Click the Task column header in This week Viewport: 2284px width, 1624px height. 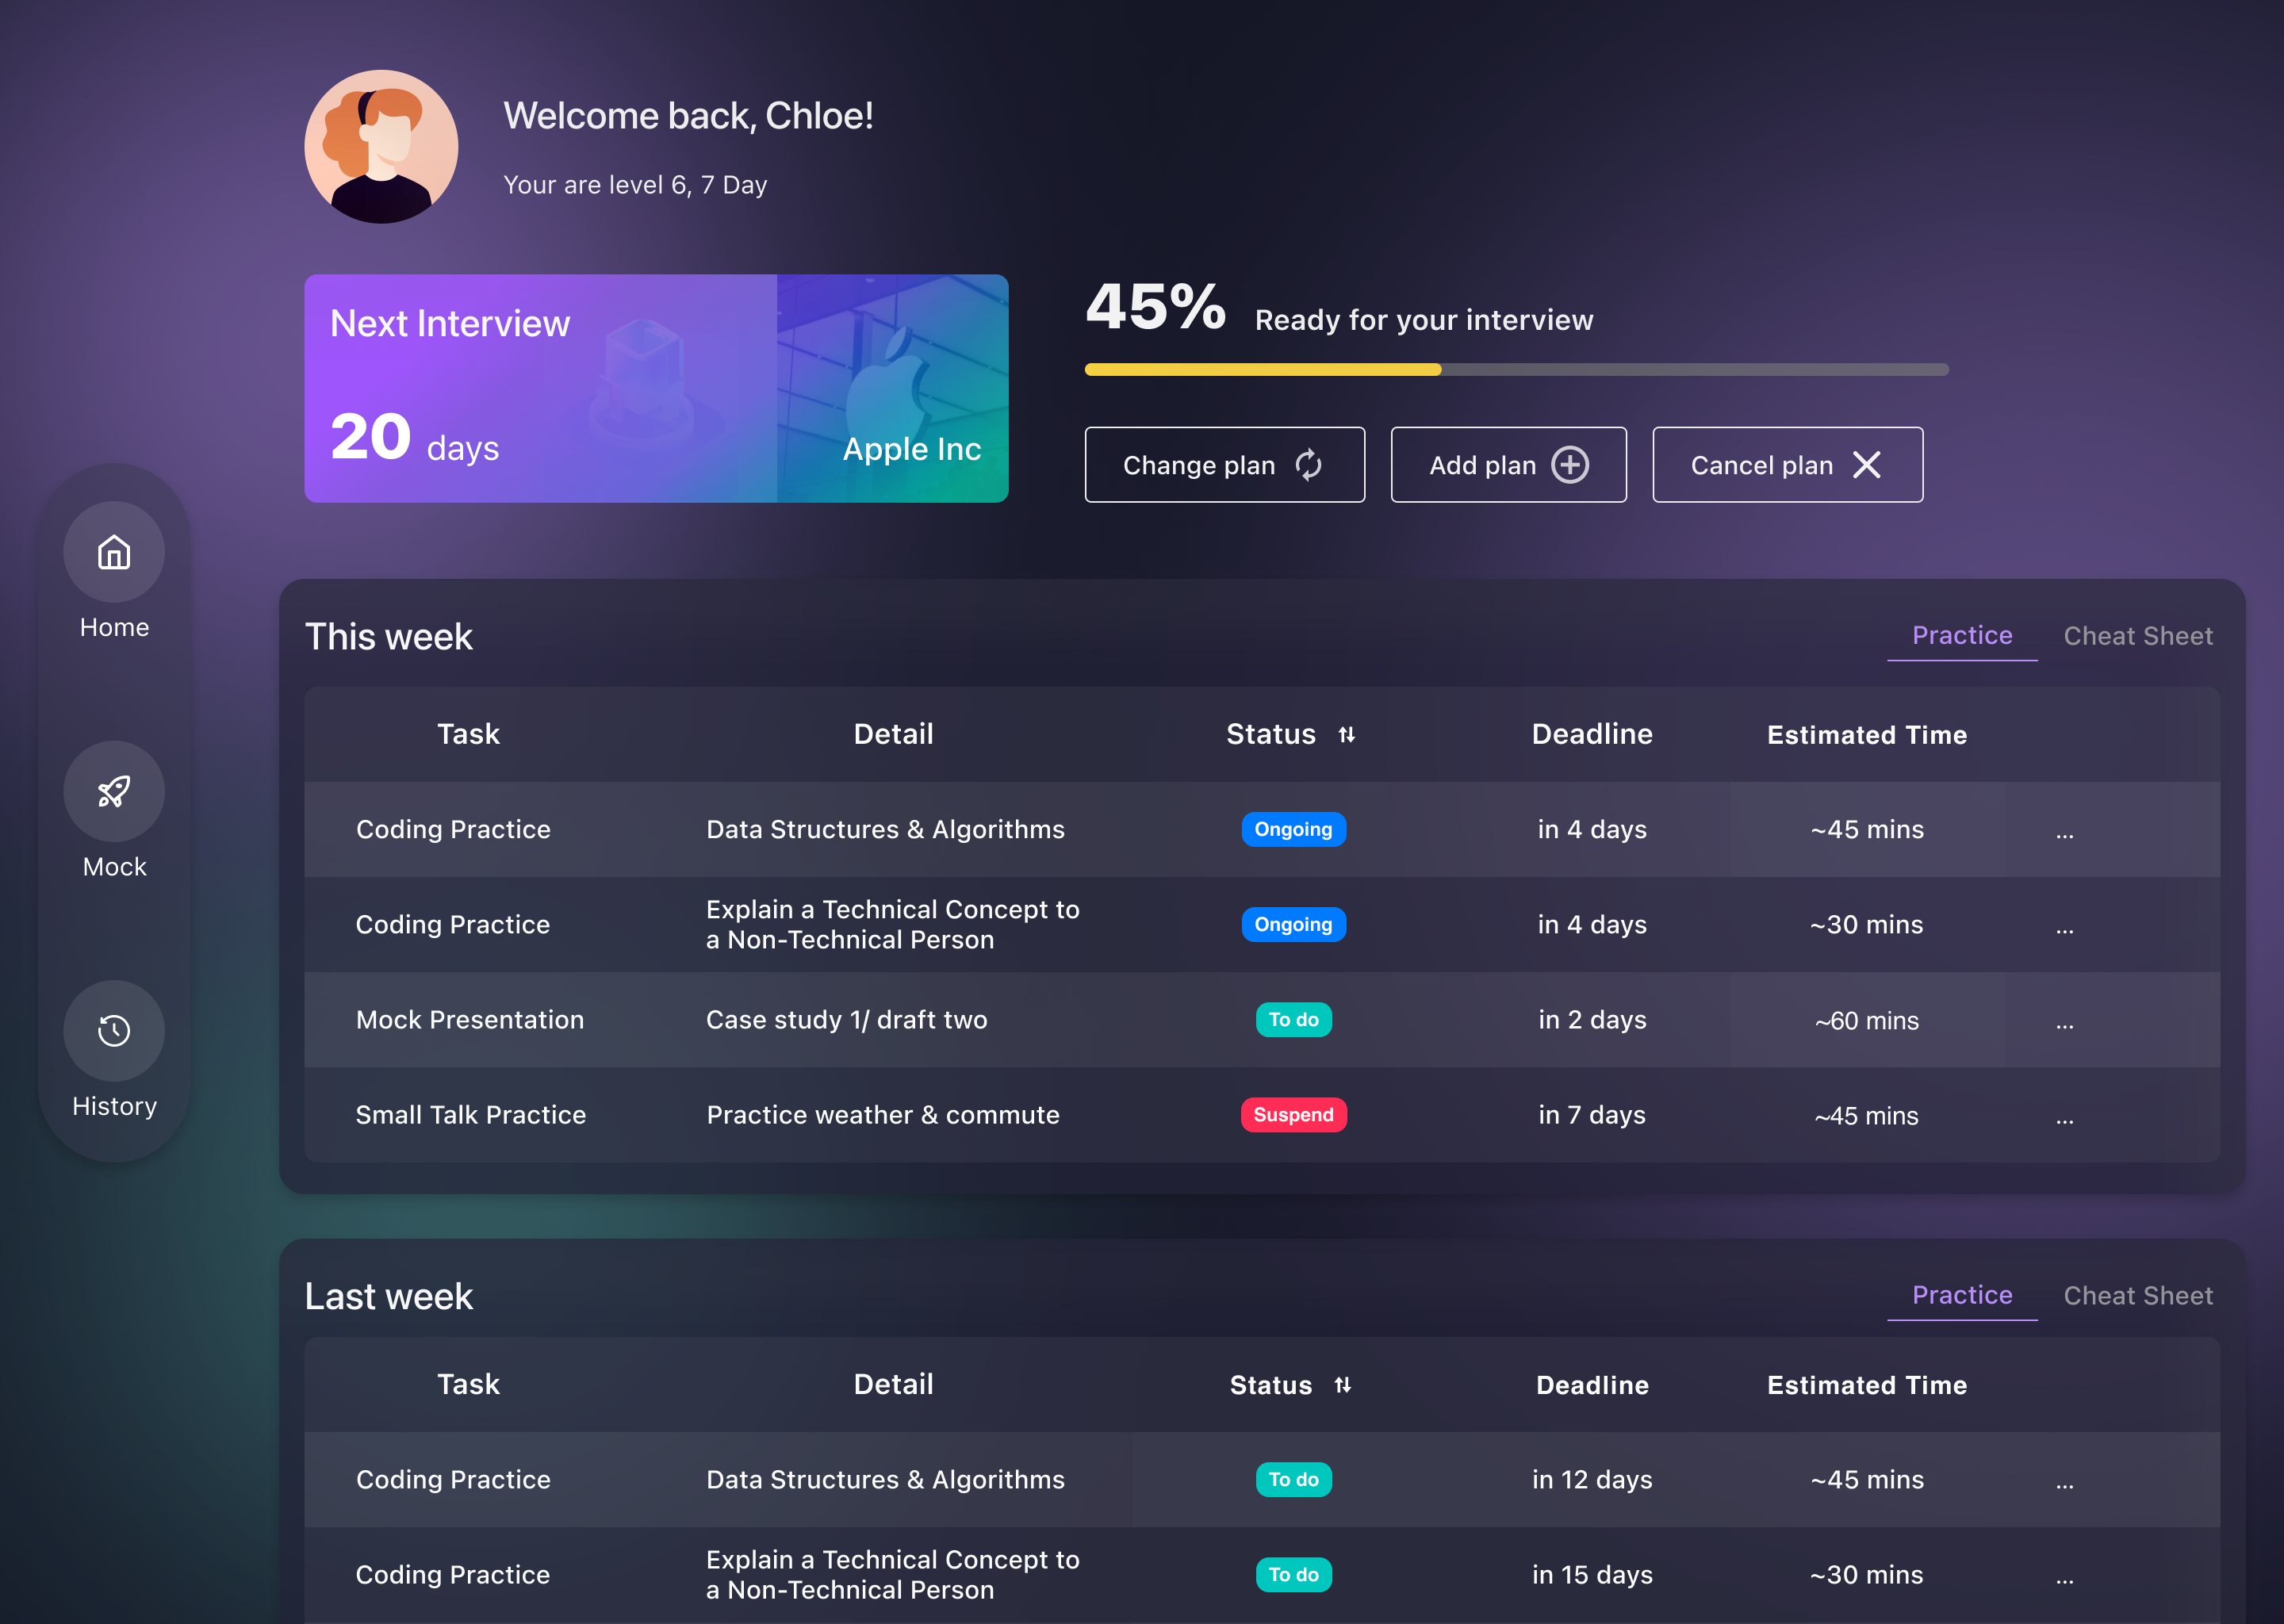coord(468,734)
